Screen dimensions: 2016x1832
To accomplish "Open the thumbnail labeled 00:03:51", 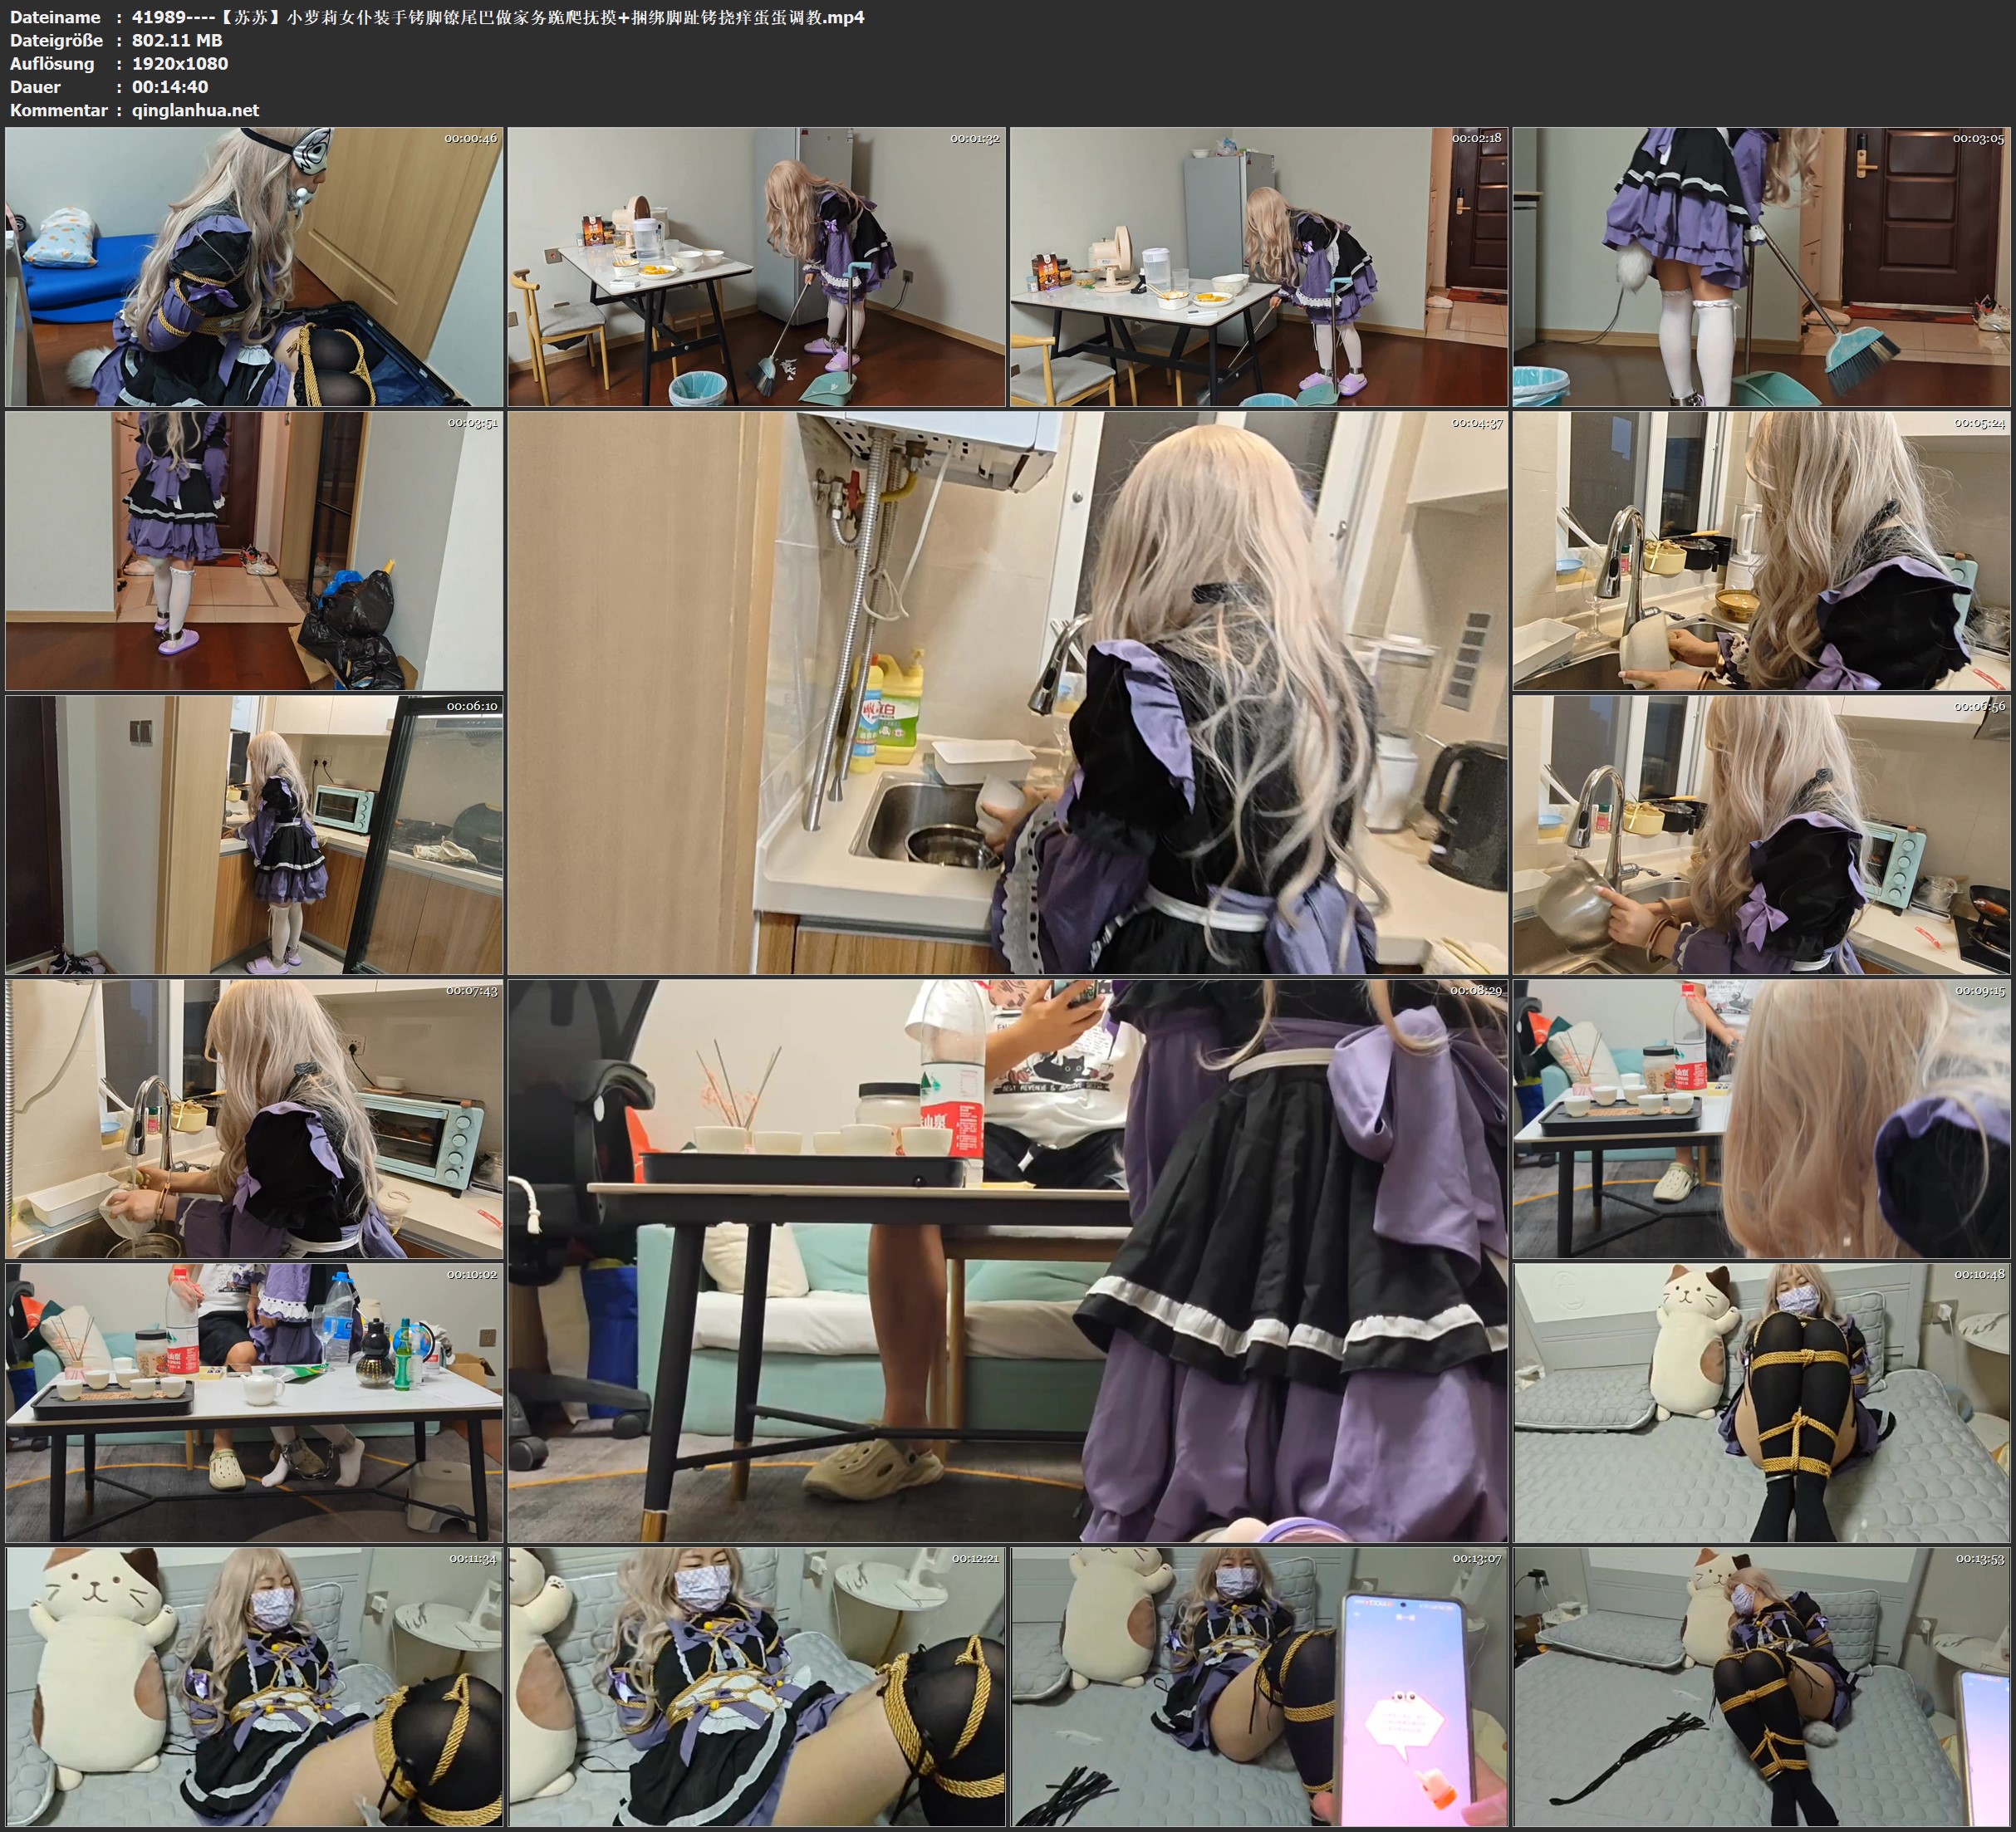I will coord(254,551).
